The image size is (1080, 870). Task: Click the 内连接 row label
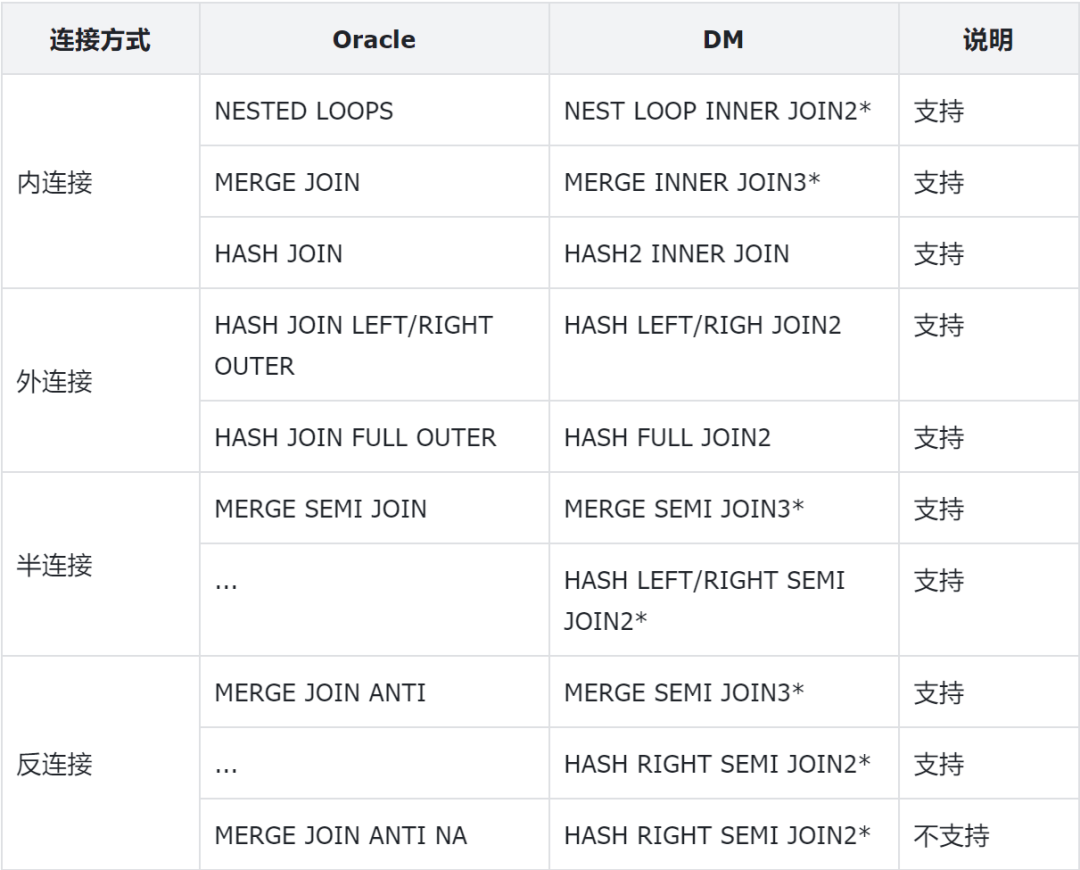click(55, 182)
